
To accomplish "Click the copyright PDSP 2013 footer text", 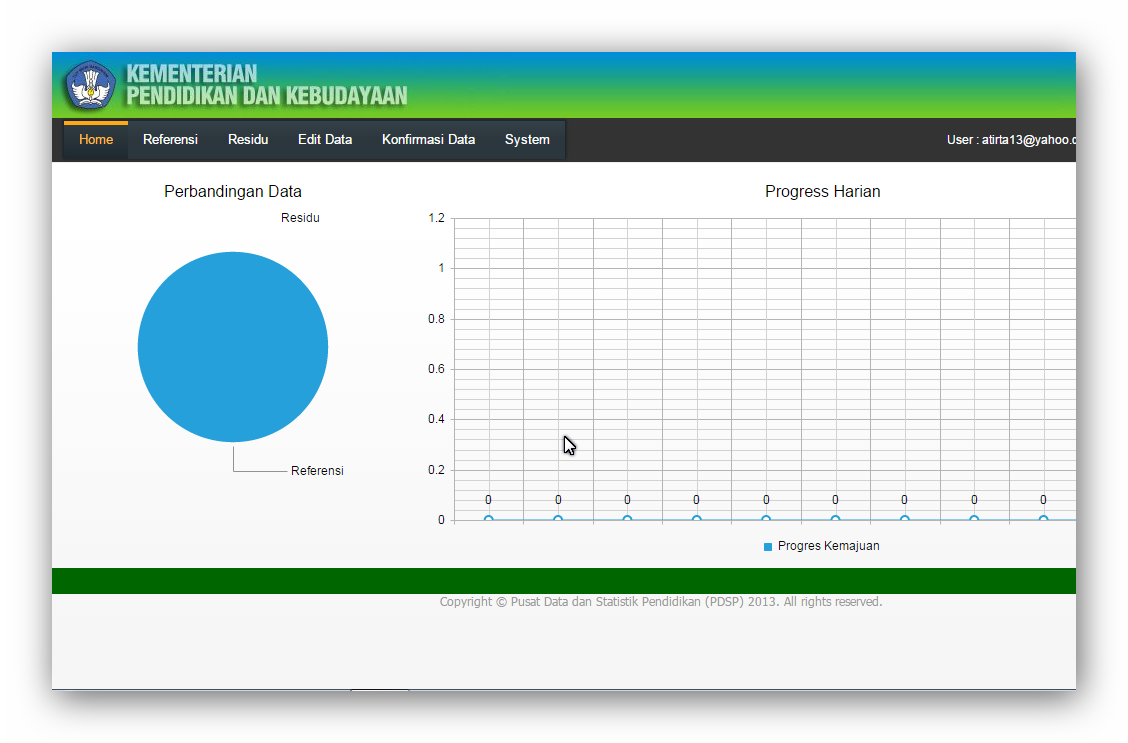I will (660, 601).
